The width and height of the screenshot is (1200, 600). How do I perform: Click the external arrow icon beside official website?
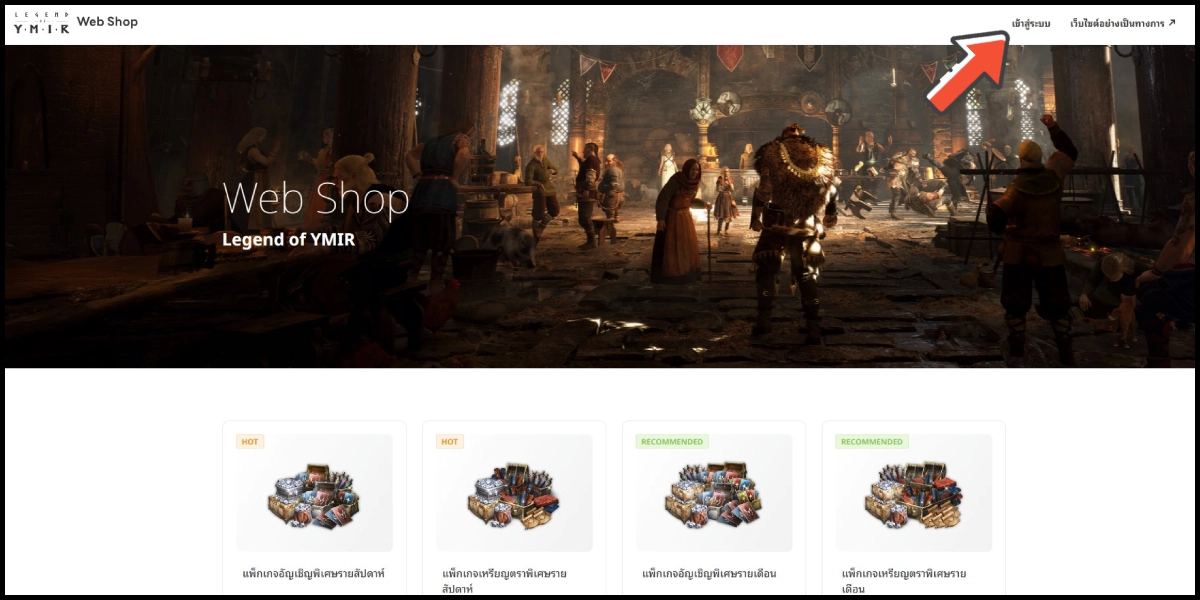pyautogui.click(x=1171, y=22)
